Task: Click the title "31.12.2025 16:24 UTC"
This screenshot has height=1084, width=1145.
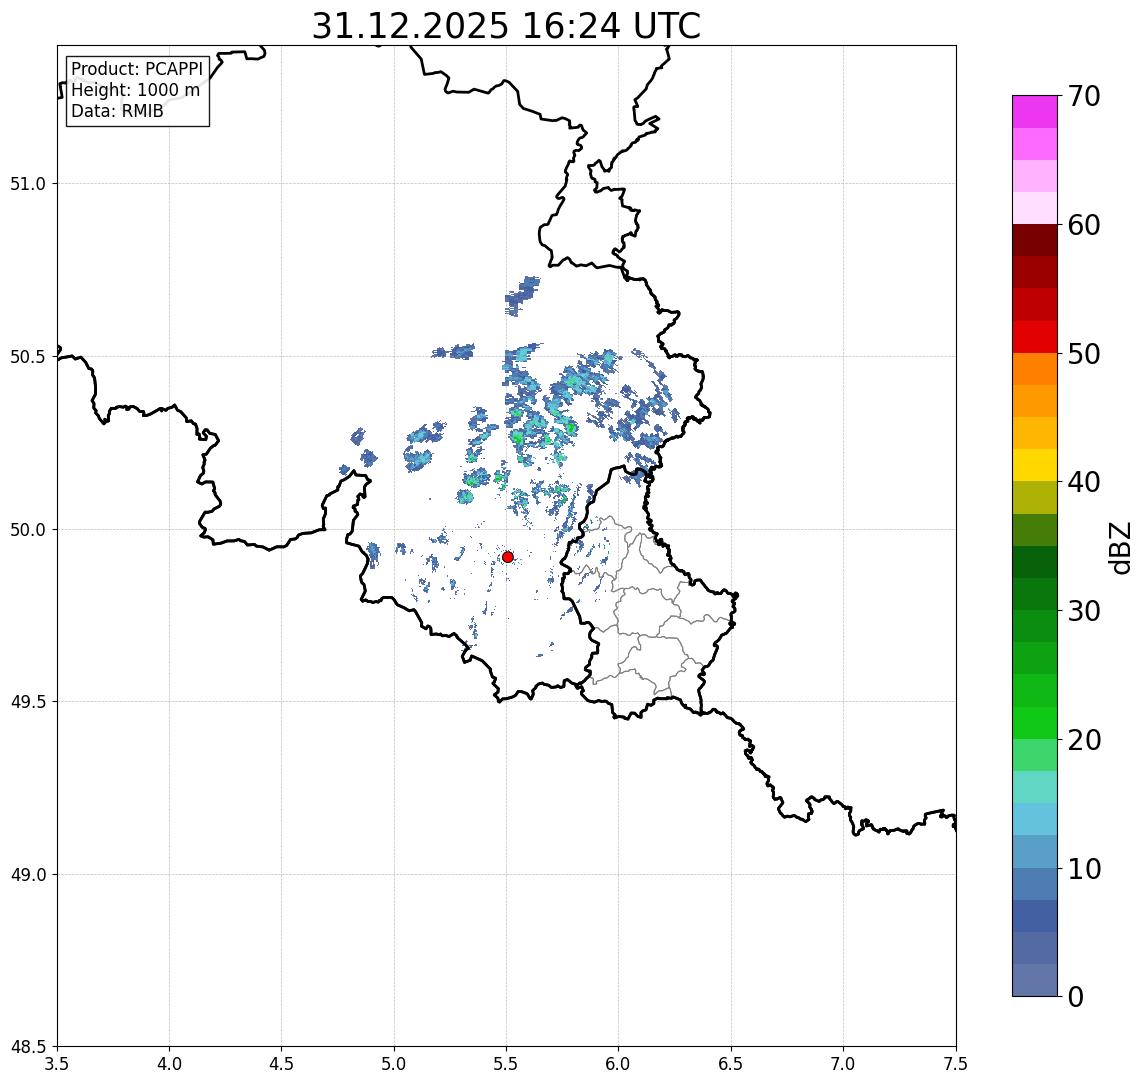Action: tap(506, 26)
